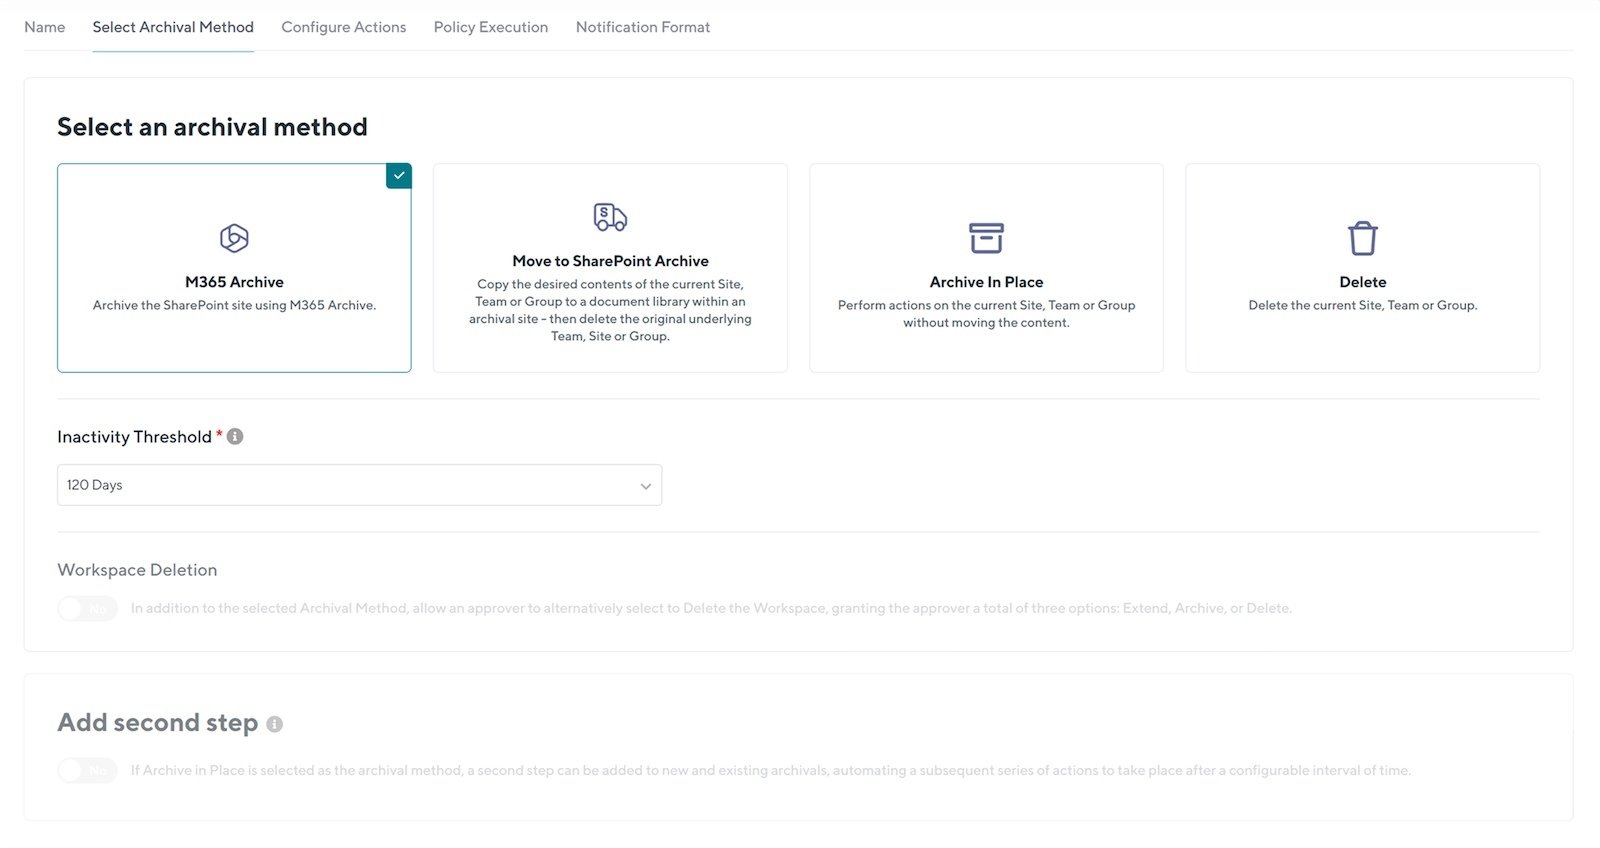Select the Select Archival Method tab
The width and height of the screenshot is (1600, 848).
pos(173,27)
